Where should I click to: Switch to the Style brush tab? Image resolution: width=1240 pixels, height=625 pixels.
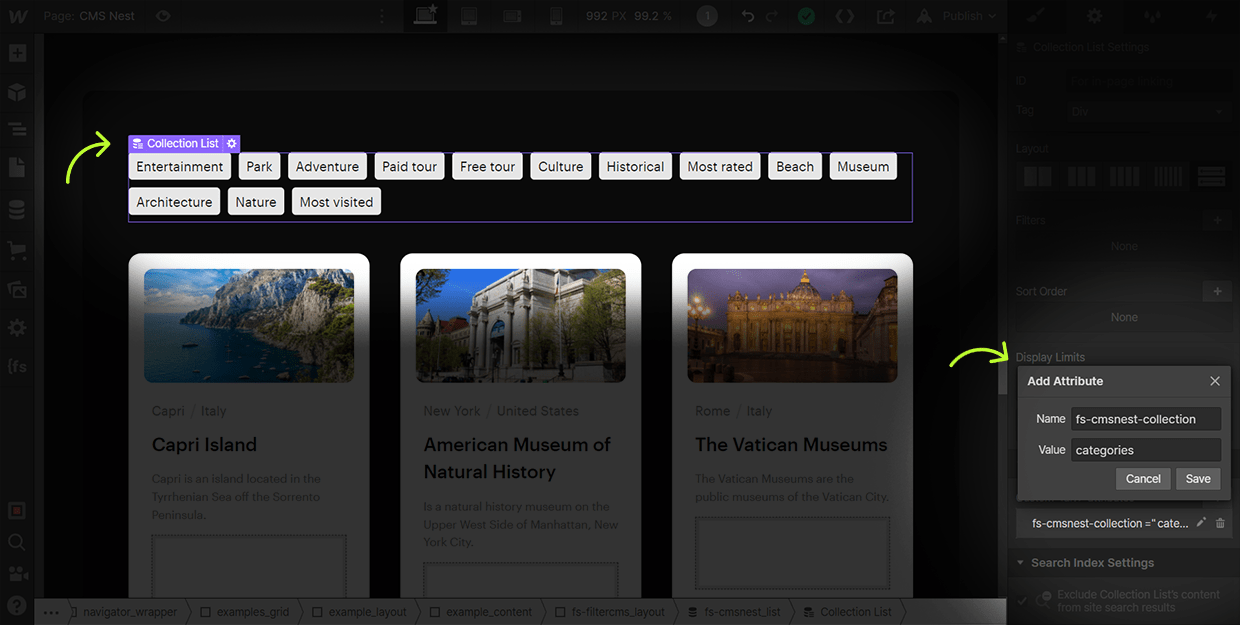tap(1036, 16)
